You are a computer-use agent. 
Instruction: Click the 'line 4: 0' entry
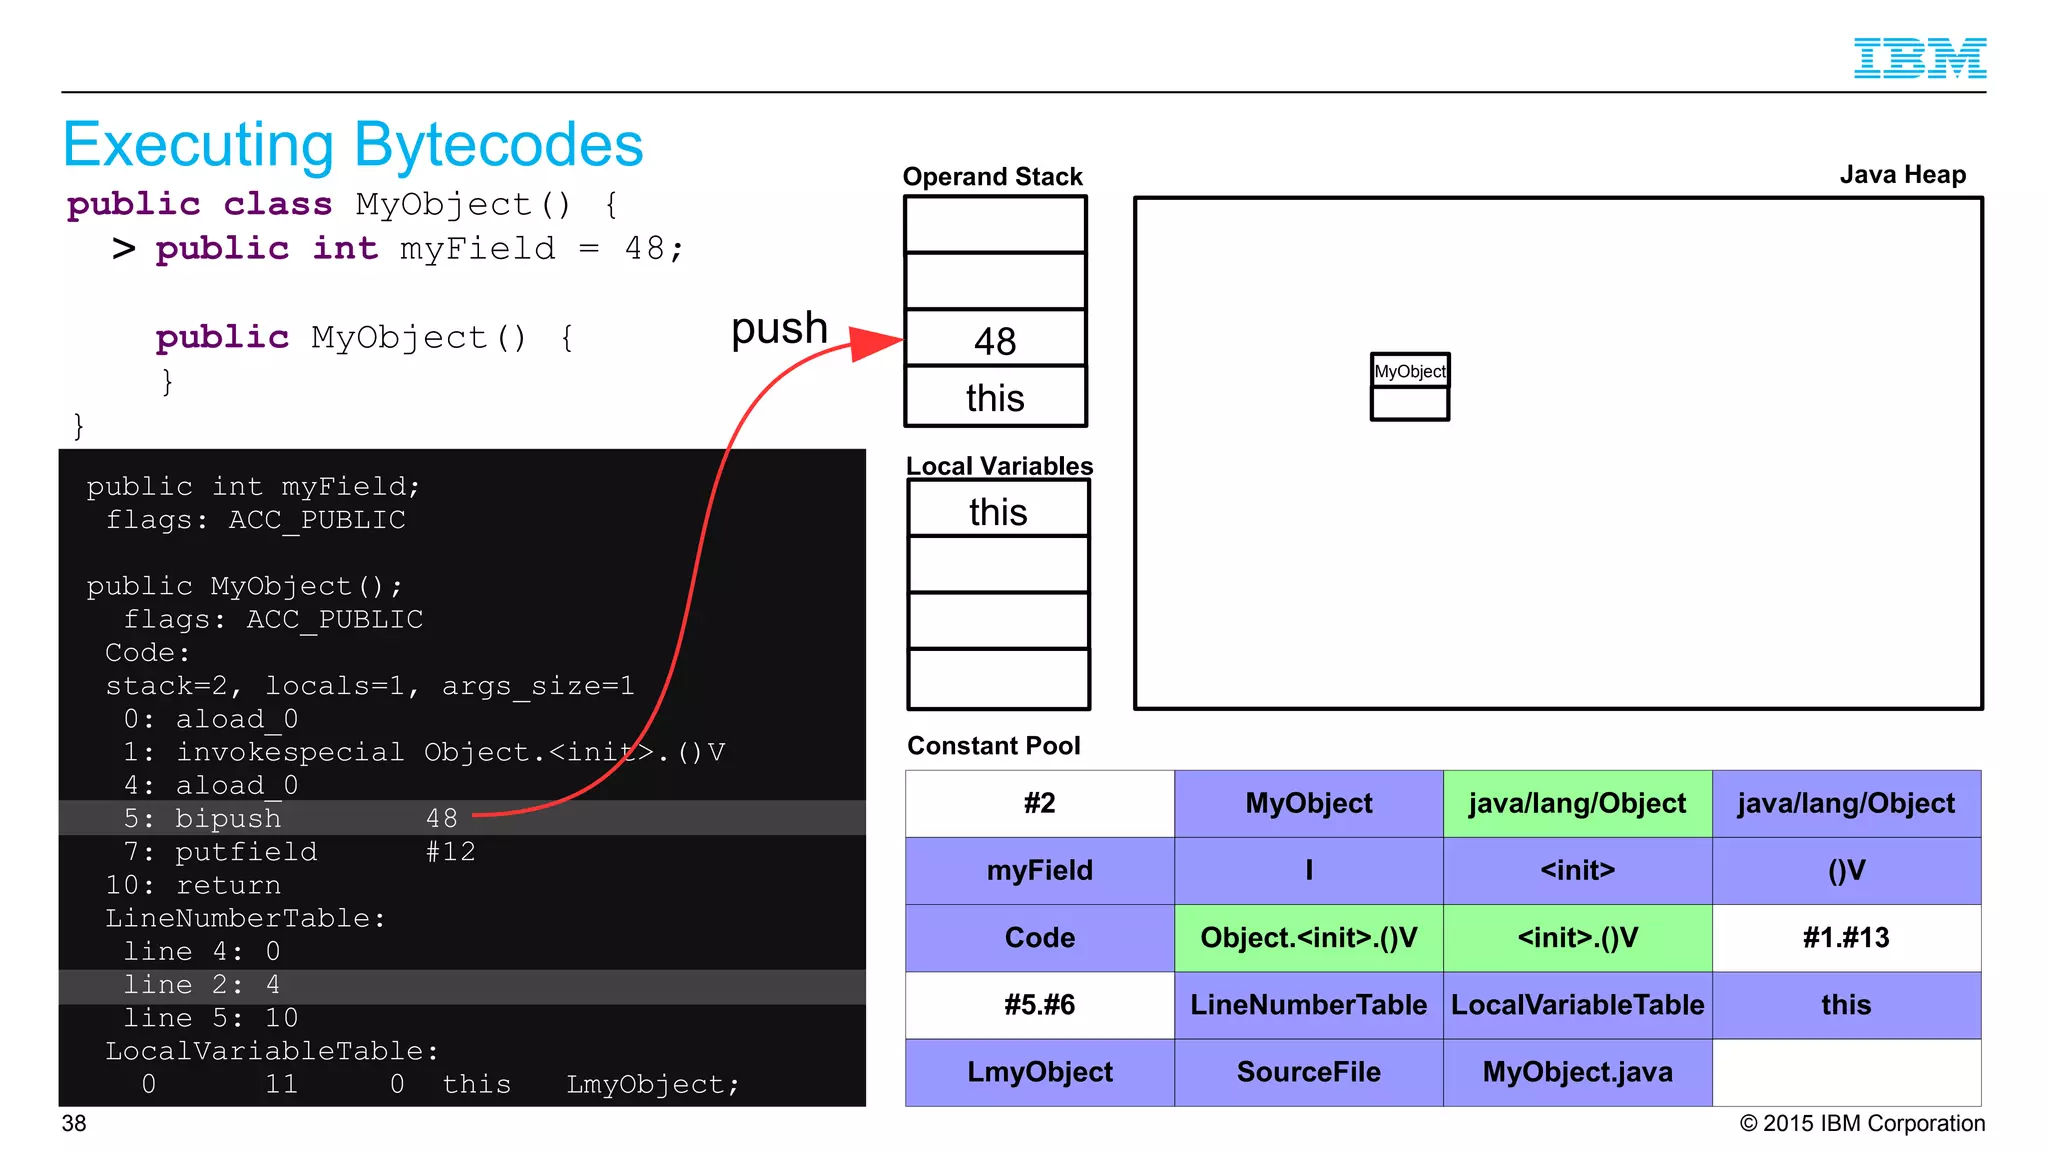(202, 950)
